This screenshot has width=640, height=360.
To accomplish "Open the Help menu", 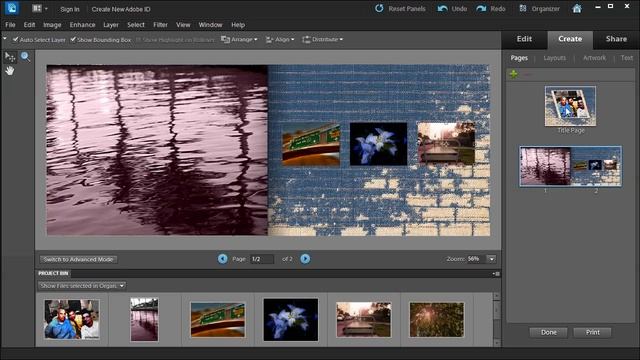I will click(x=238, y=25).
